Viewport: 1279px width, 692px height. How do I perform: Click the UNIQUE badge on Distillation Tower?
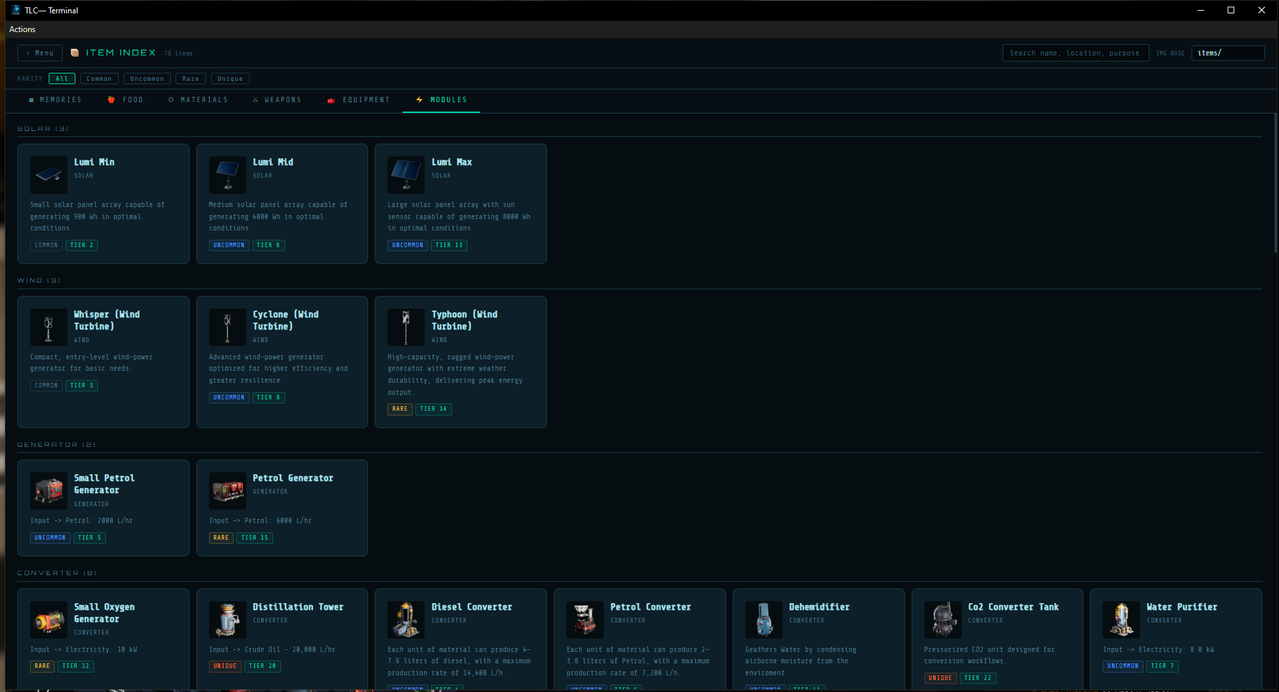point(225,666)
